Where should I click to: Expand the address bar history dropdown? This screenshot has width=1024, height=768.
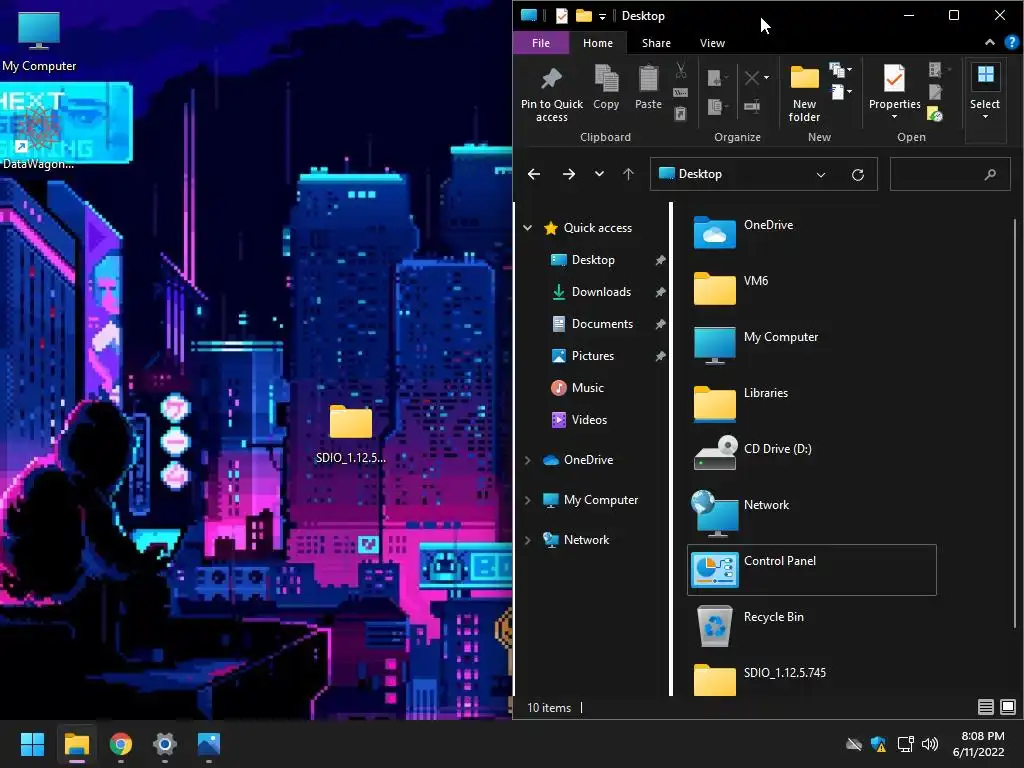pos(821,174)
